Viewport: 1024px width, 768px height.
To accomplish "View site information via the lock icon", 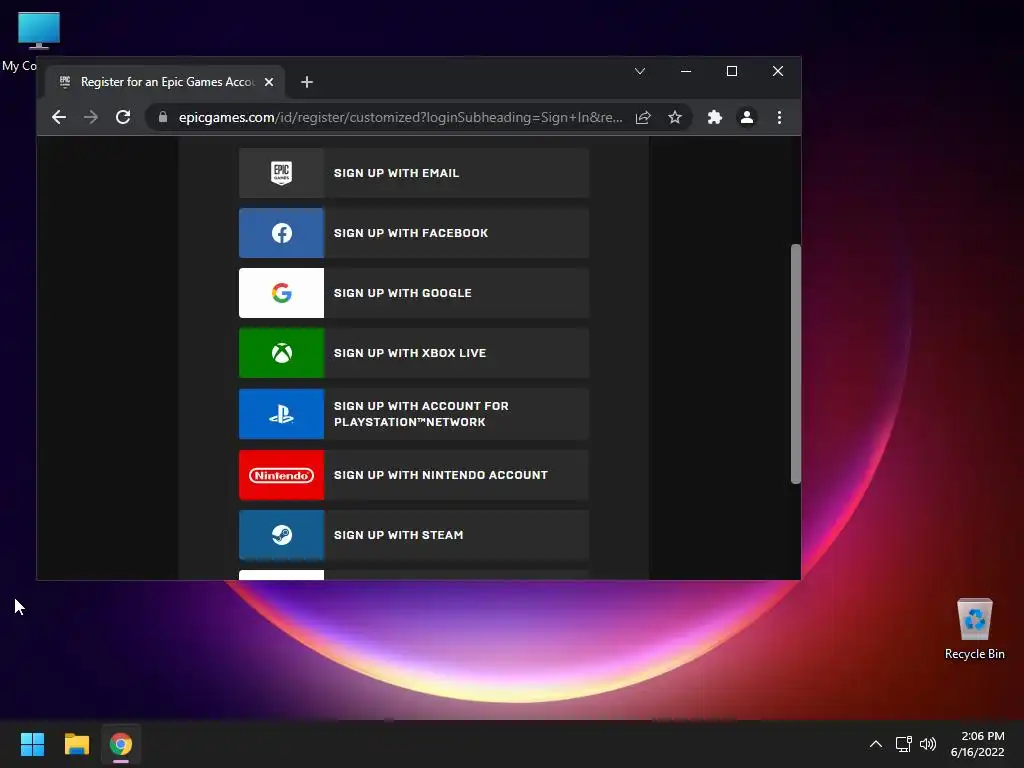I will [x=163, y=118].
